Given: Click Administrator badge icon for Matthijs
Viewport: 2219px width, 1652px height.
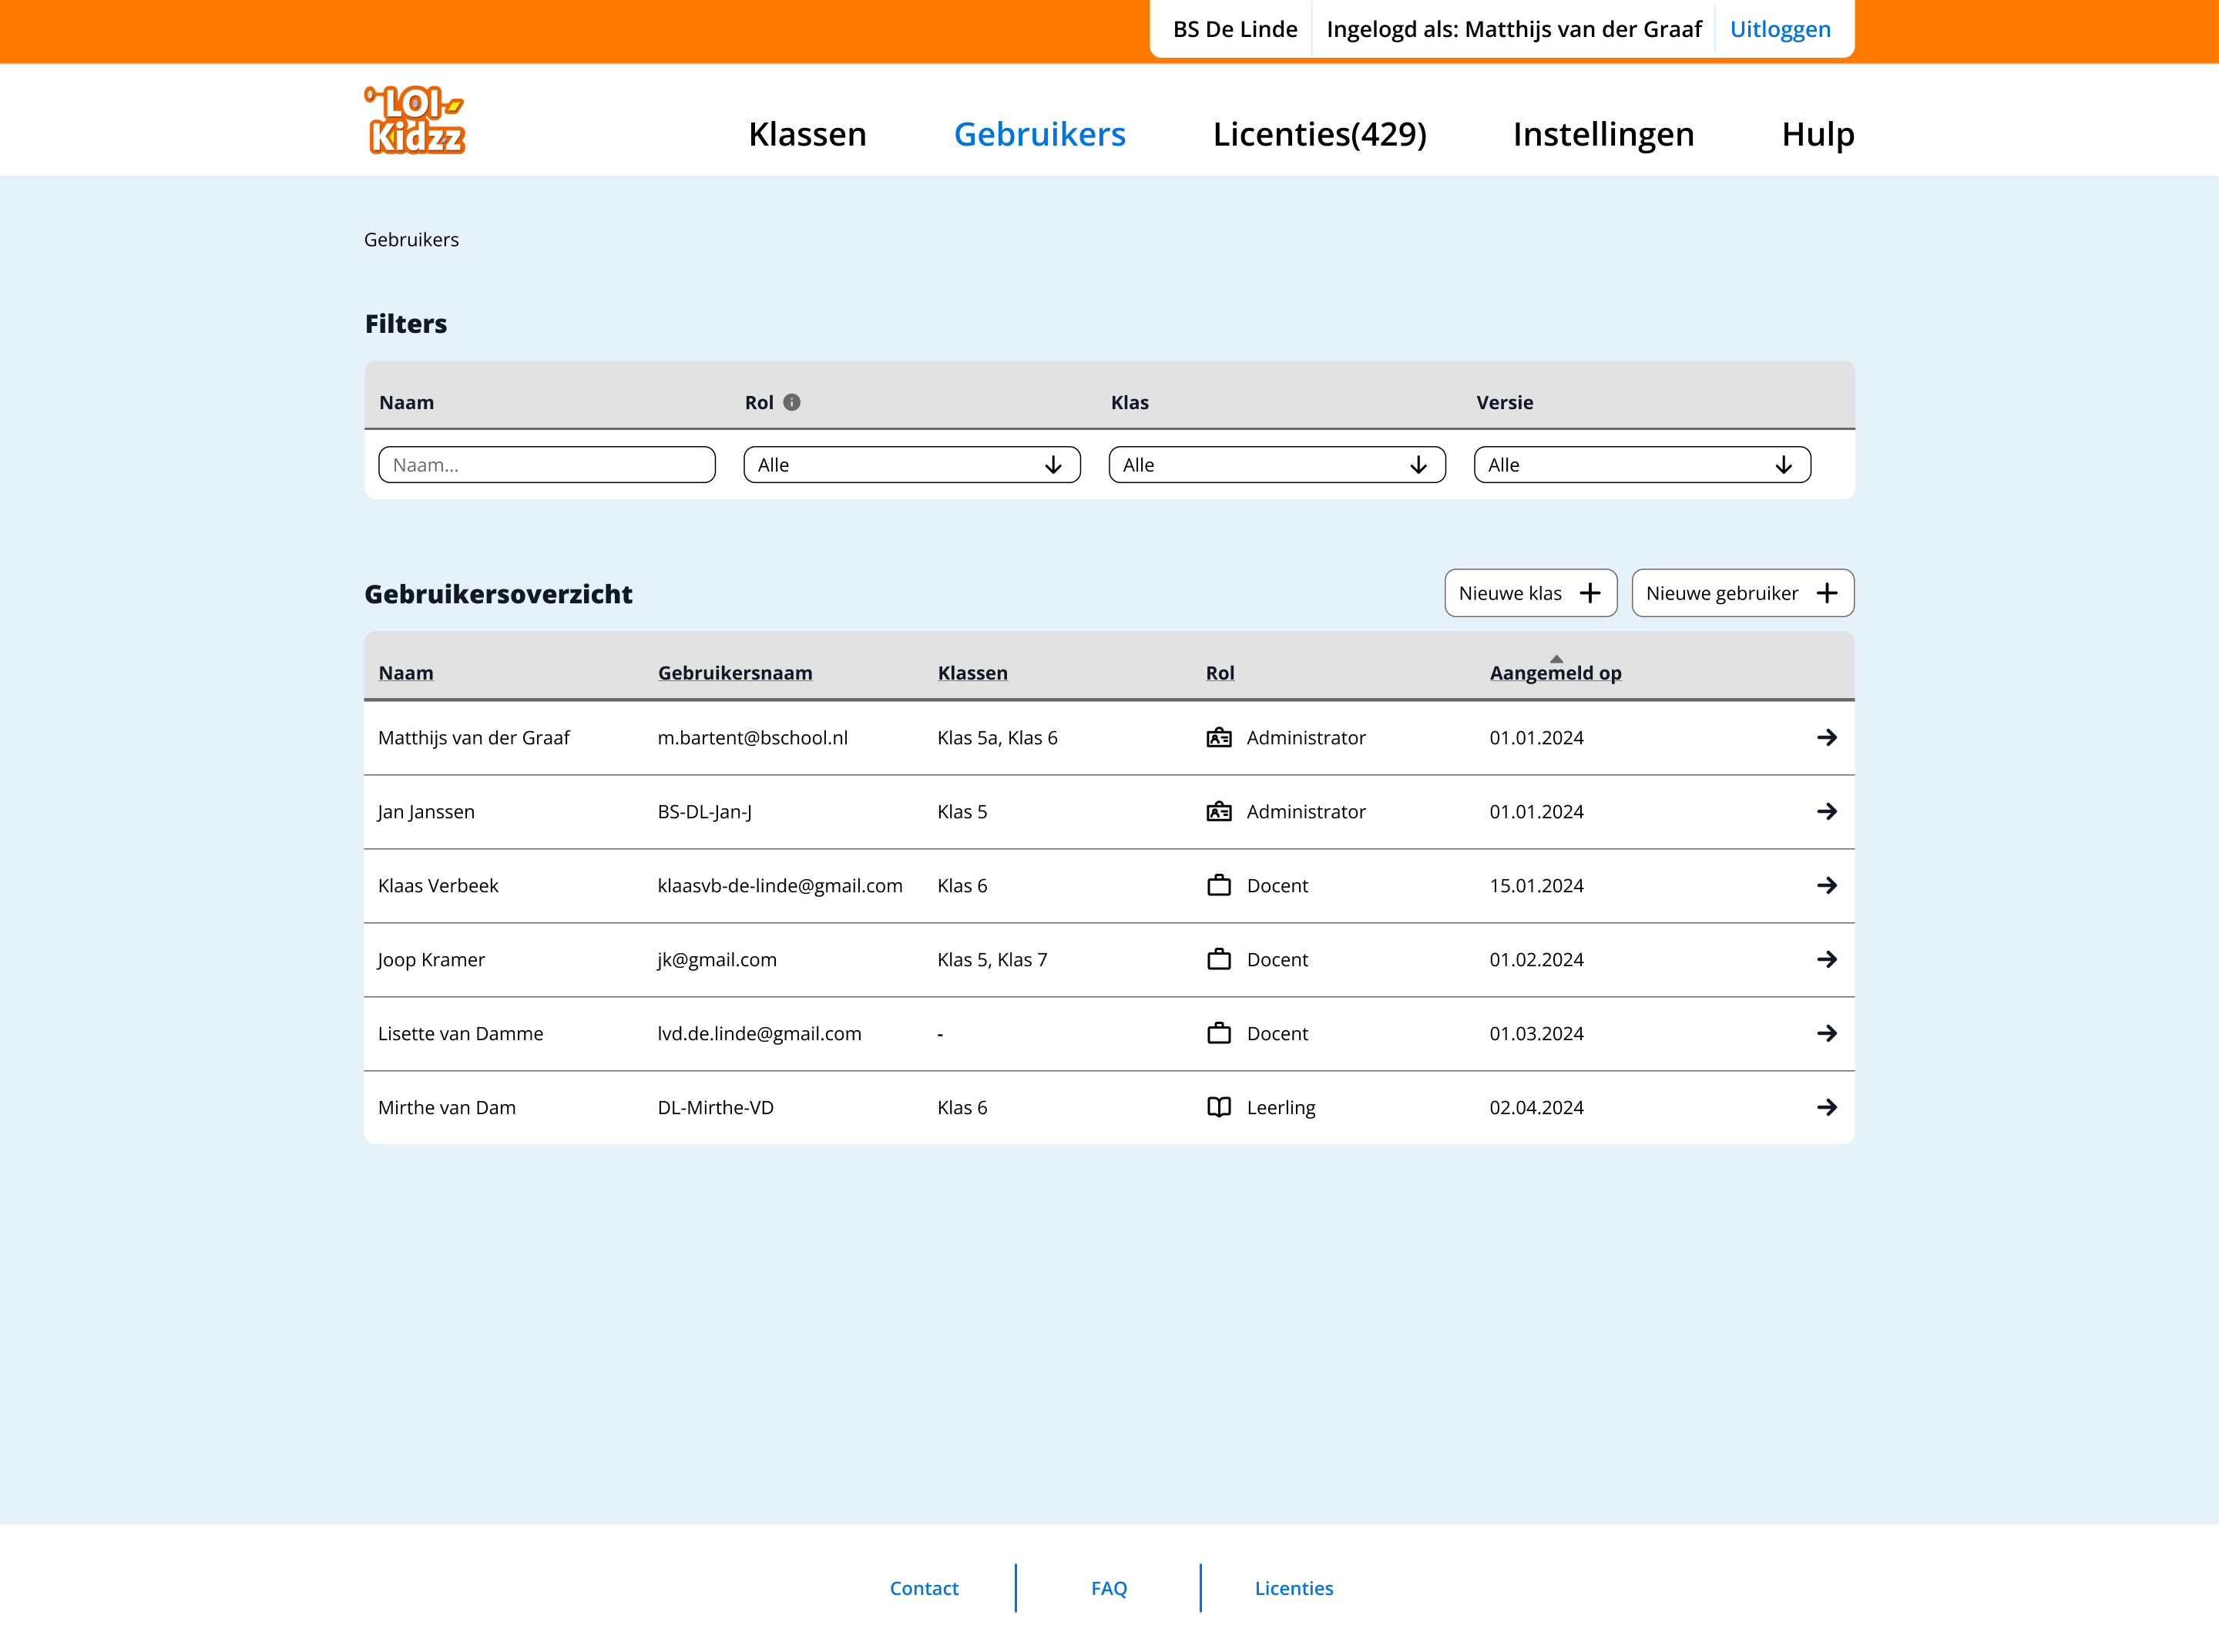Looking at the screenshot, I should pyautogui.click(x=1219, y=737).
